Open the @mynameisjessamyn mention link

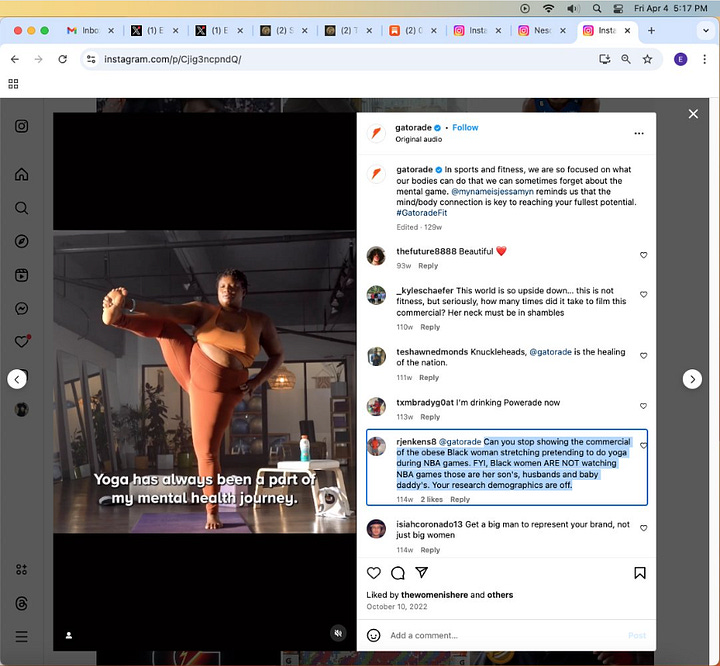point(492,192)
